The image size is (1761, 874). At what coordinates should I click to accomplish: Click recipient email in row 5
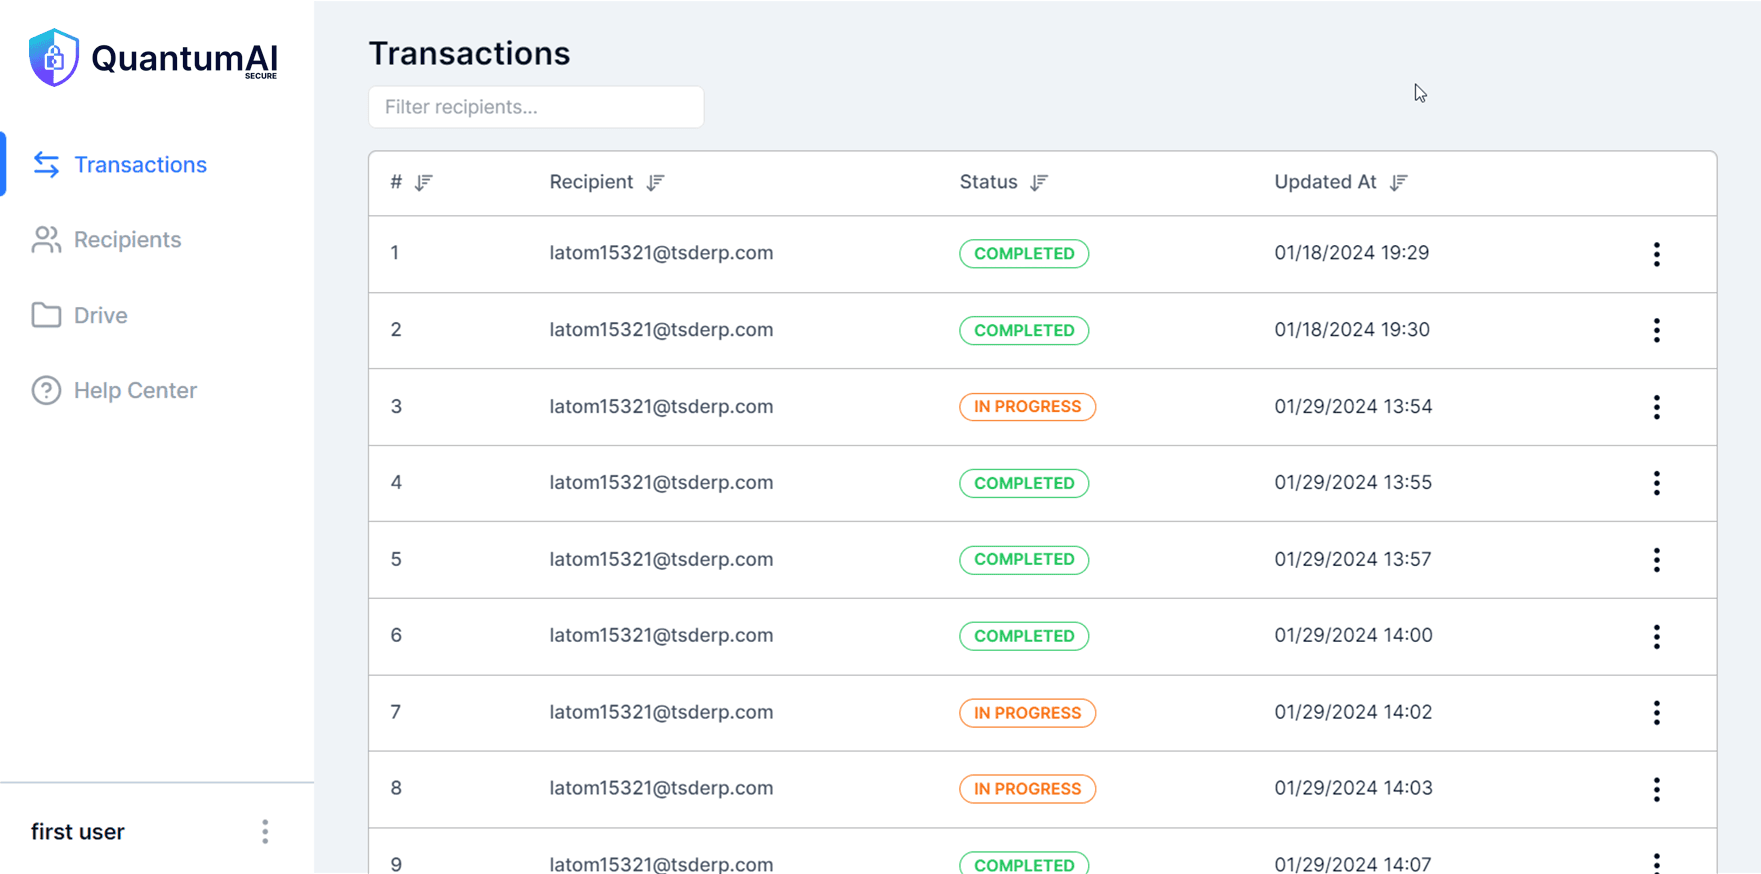pos(661,559)
